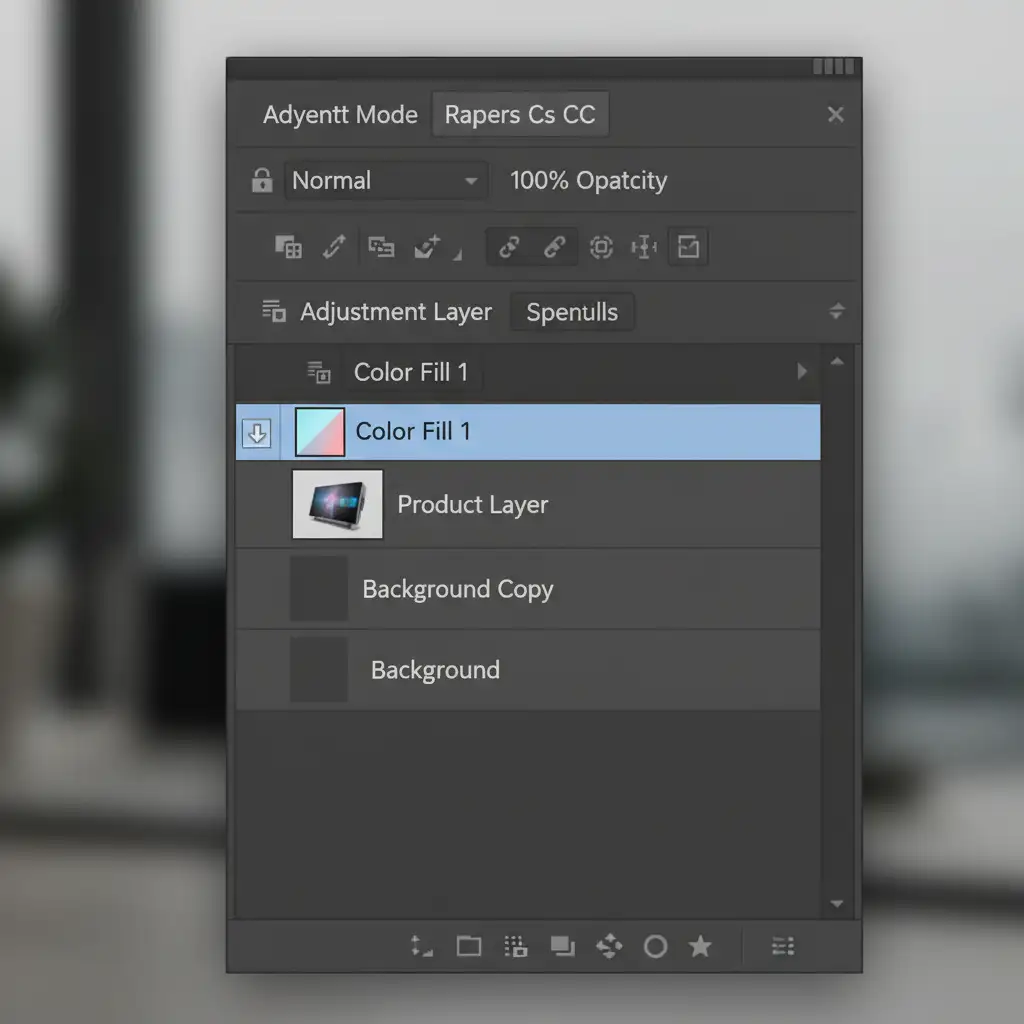Click the folder icon in bottom toolbar
The image size is (1024, 1024).
pyautogui.click(x=469, y=946)
